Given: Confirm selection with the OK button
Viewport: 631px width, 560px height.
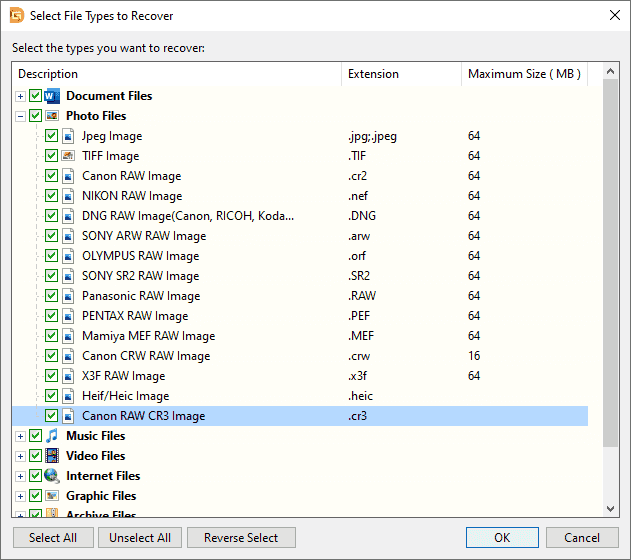Looking at the screenshot, I should point(502,538).
